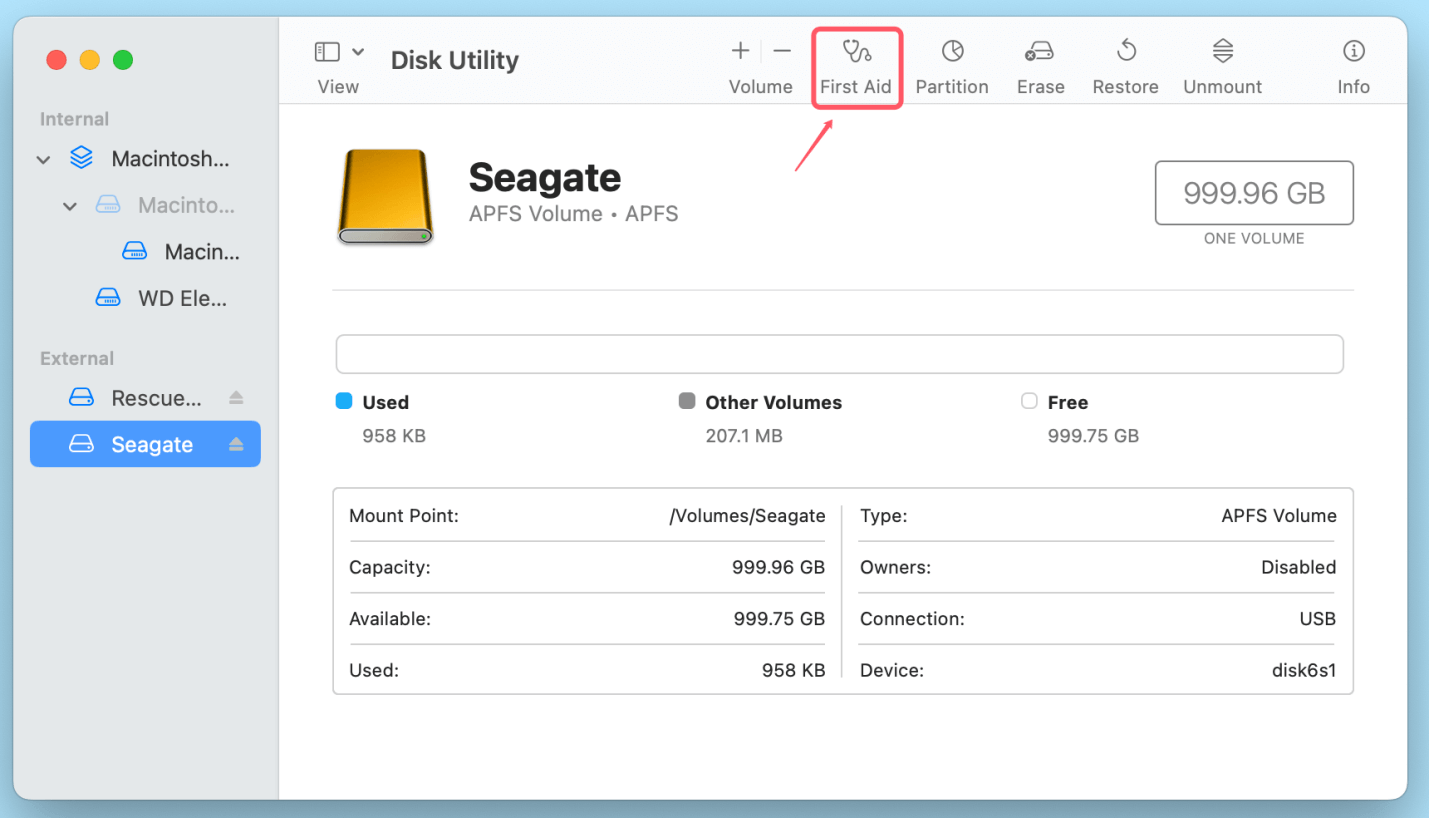Select the WD Elements drive in sidebar
Image resolution: width=1429 pixels, height=818 pixels.
tap(160, 297)
